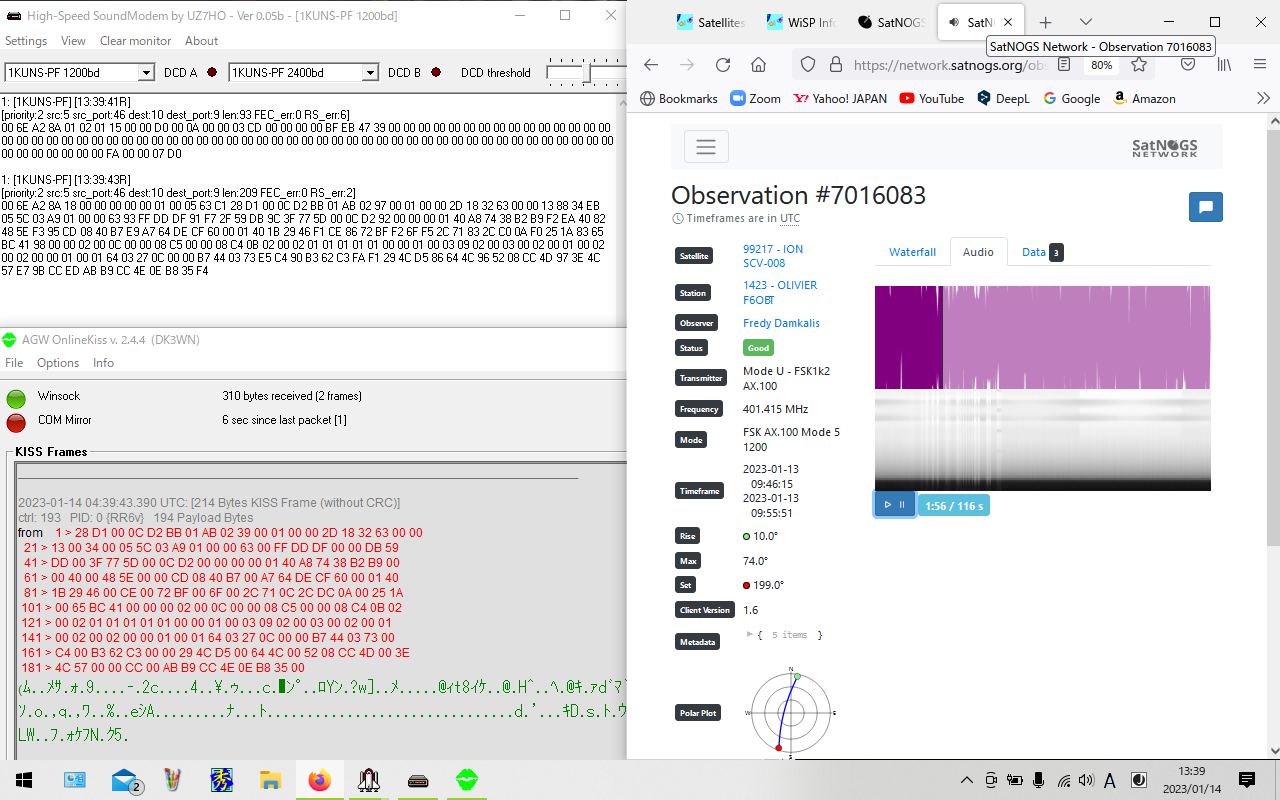Click the site security padlock icon
This screenshot has width=1280, height=800.
click(835, 65)
